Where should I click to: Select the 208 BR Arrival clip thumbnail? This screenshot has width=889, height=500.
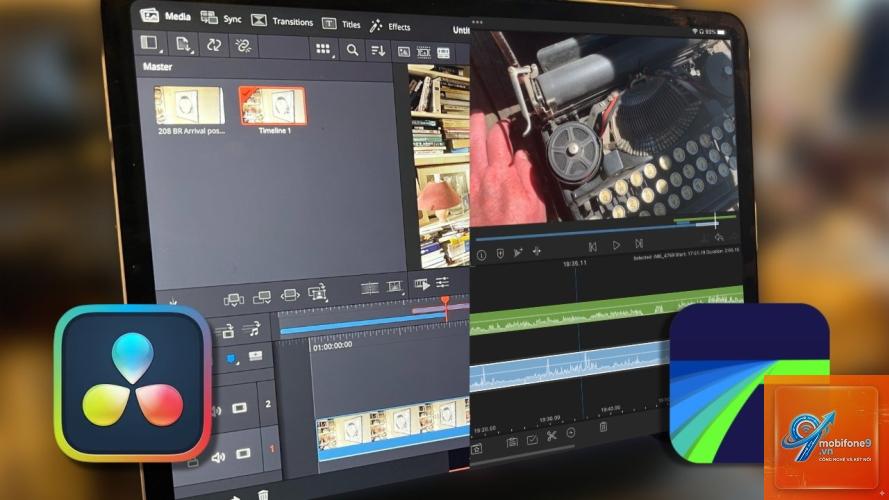click(x=190, y=105)
